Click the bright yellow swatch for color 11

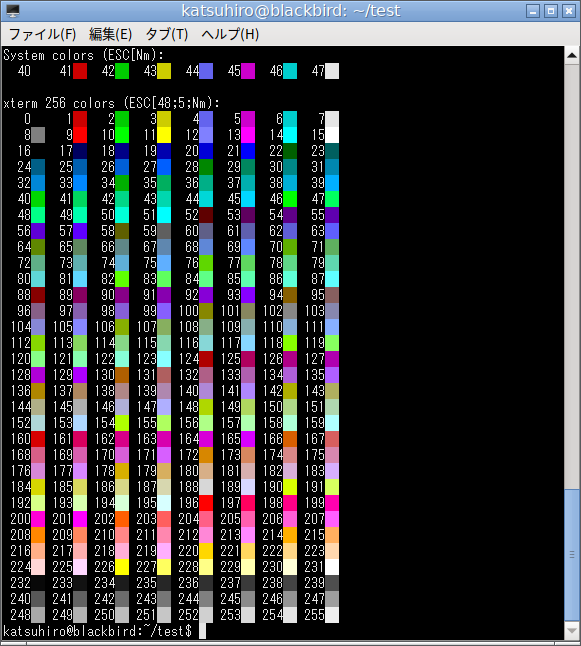point(164,135)
